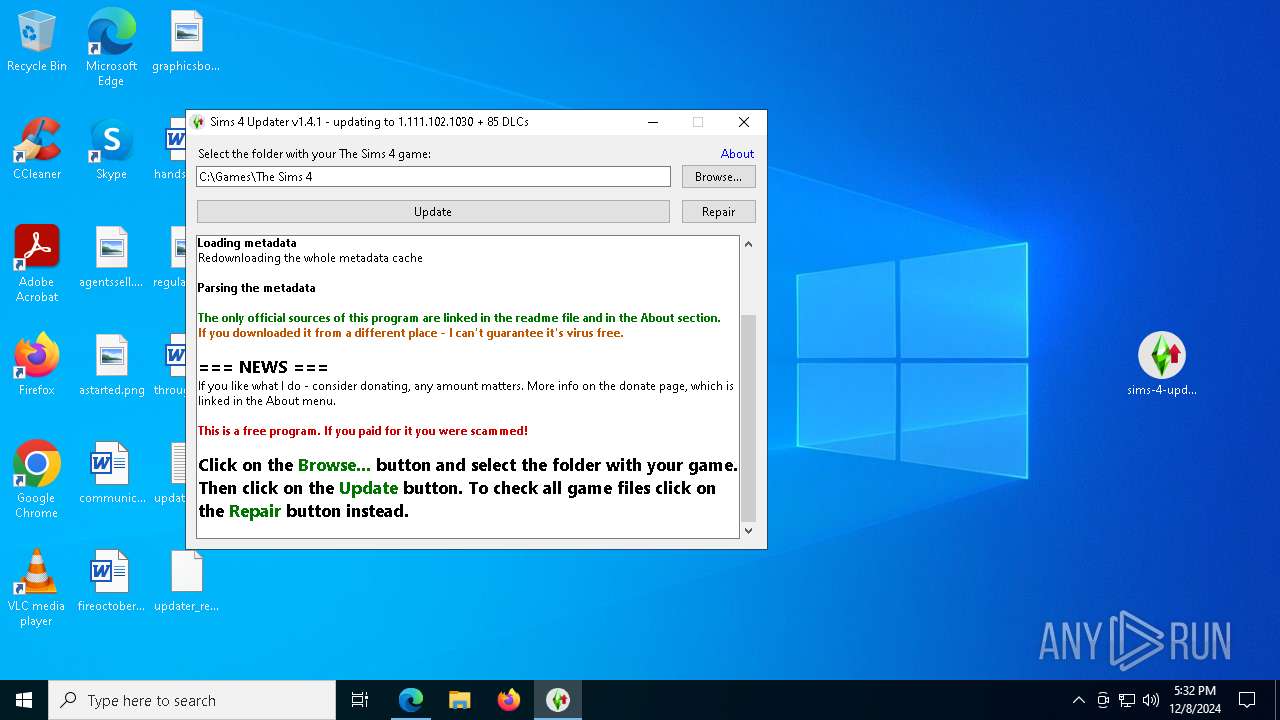Select fireoctober... Word document on desktop

point(111,582)
